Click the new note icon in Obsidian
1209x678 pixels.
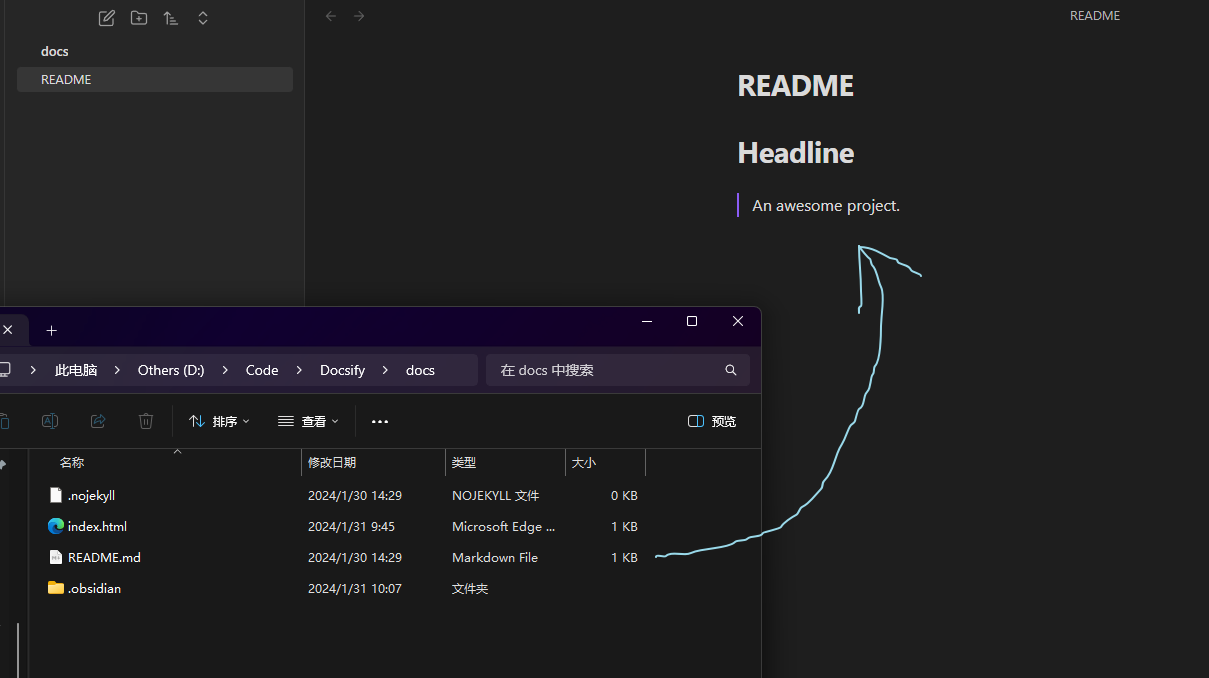pos(107,18)
